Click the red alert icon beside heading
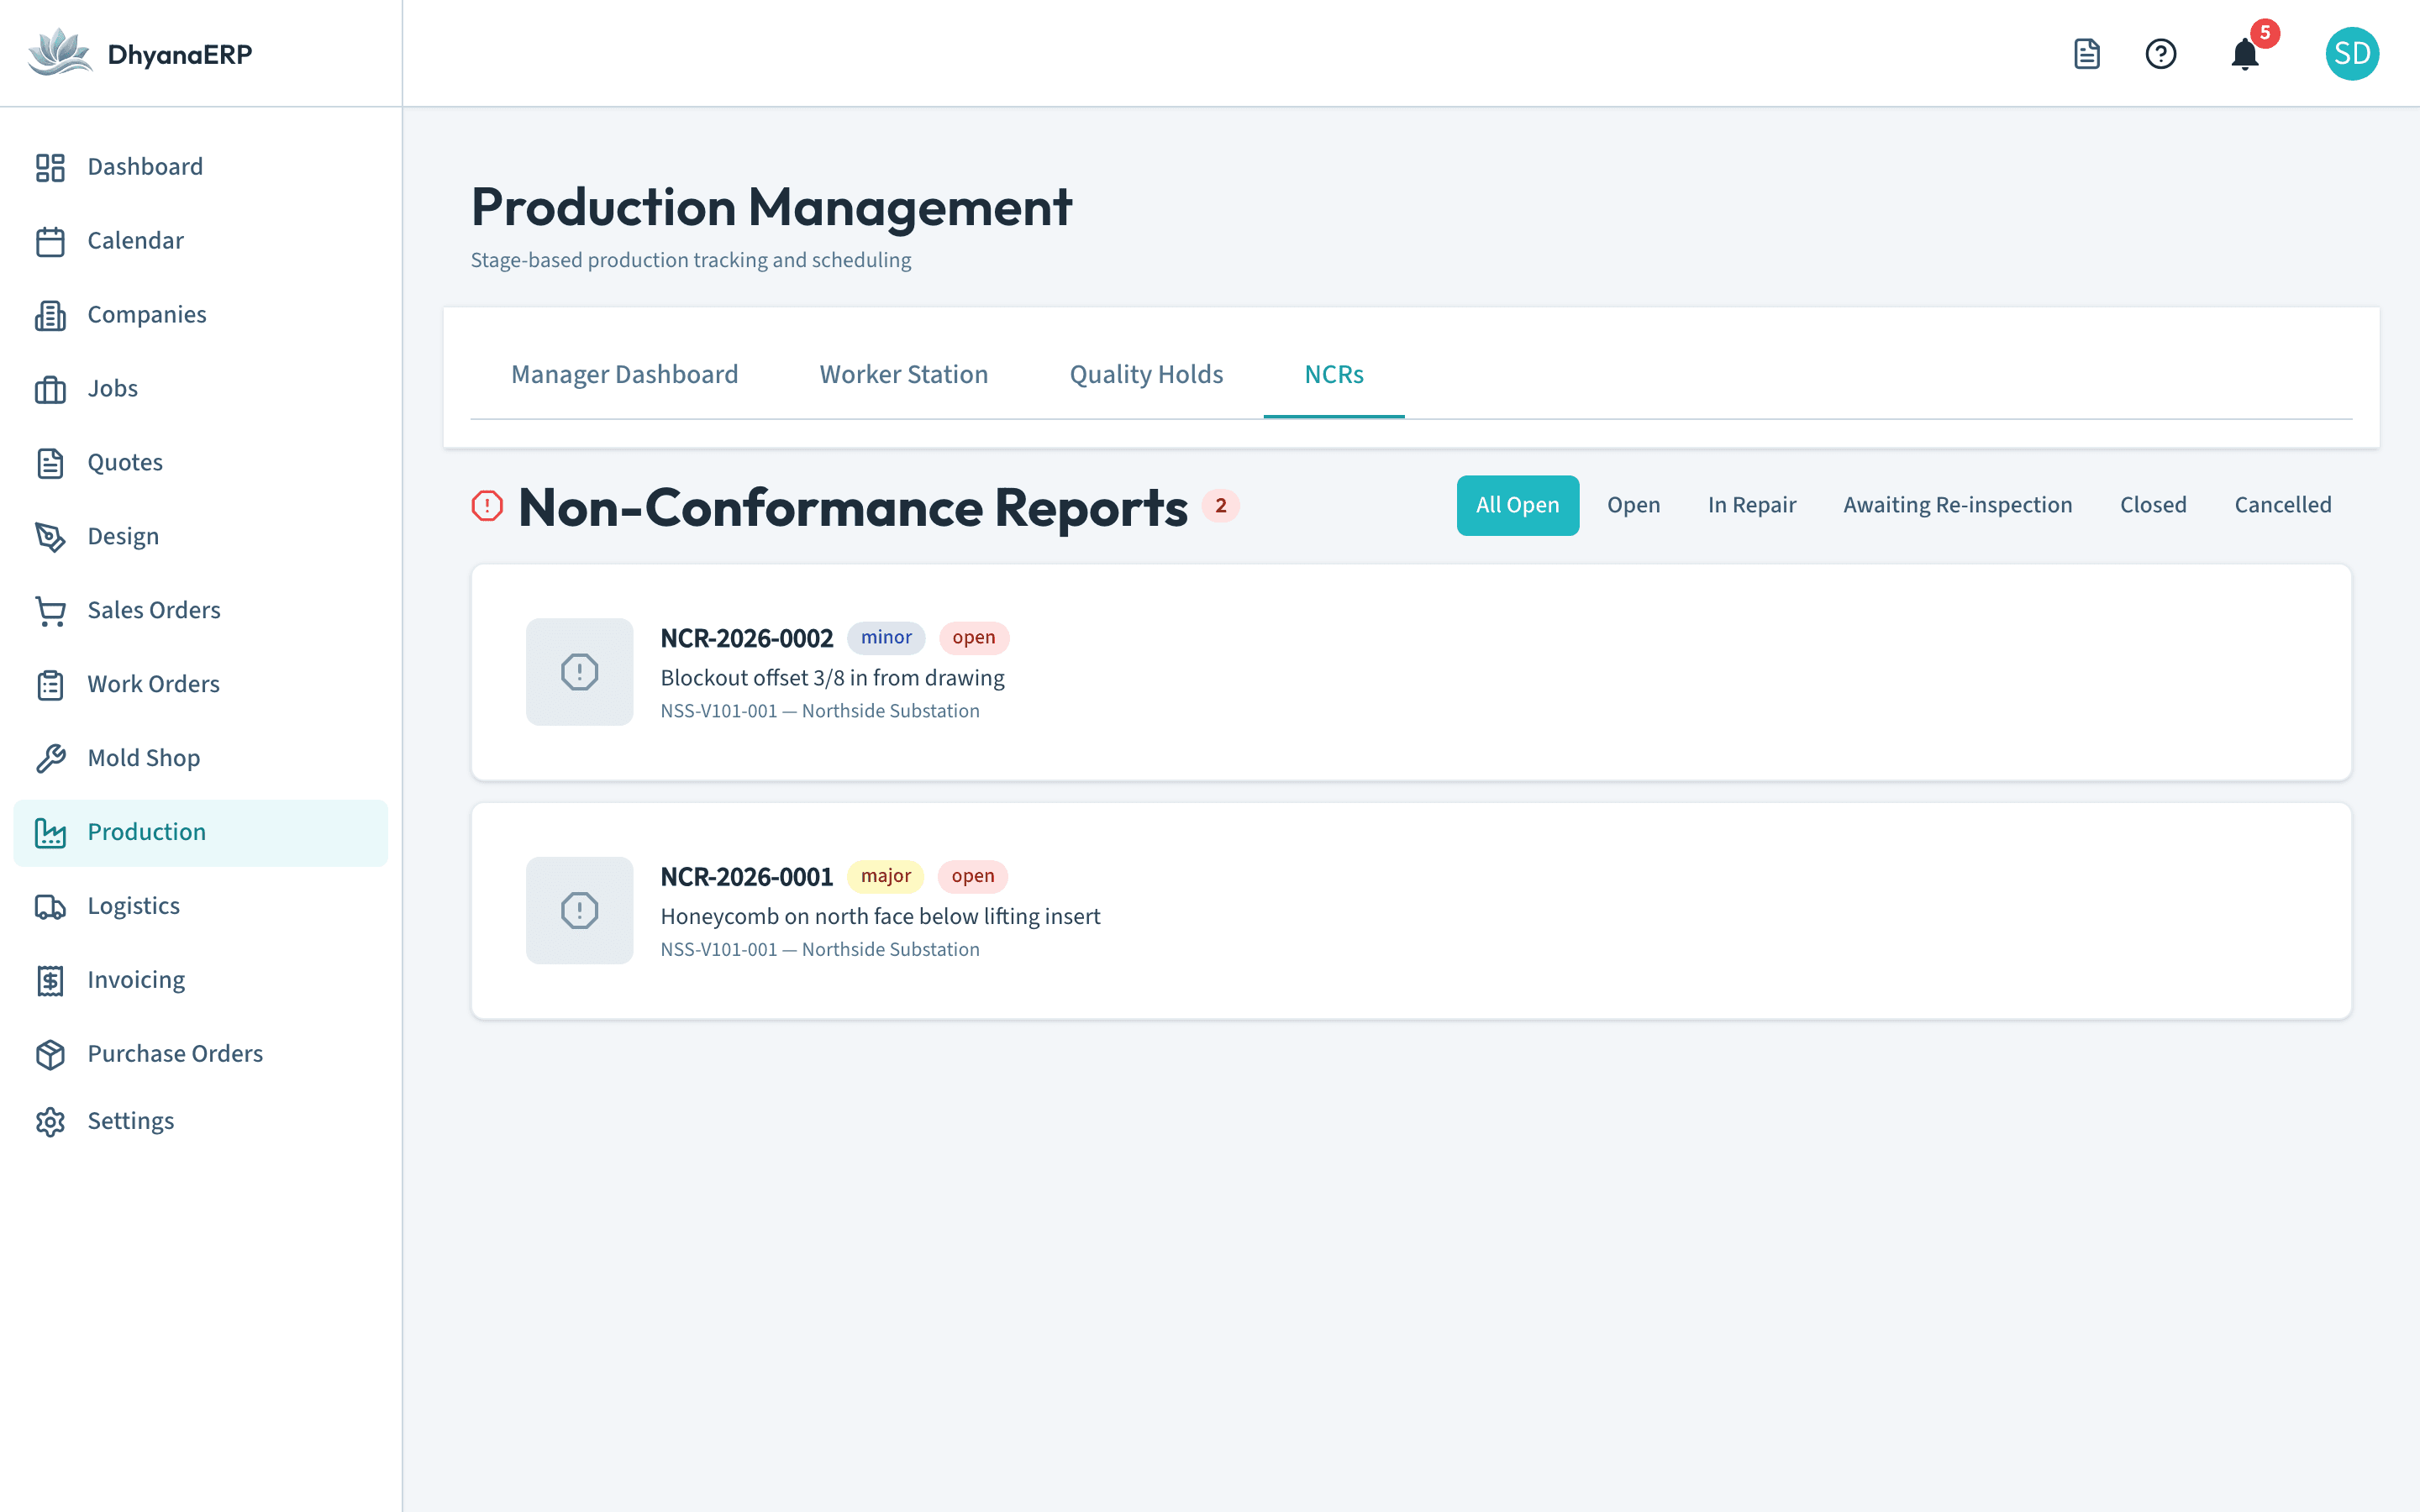Viewport: 2420px width, 1512px height. click(487, 506)
